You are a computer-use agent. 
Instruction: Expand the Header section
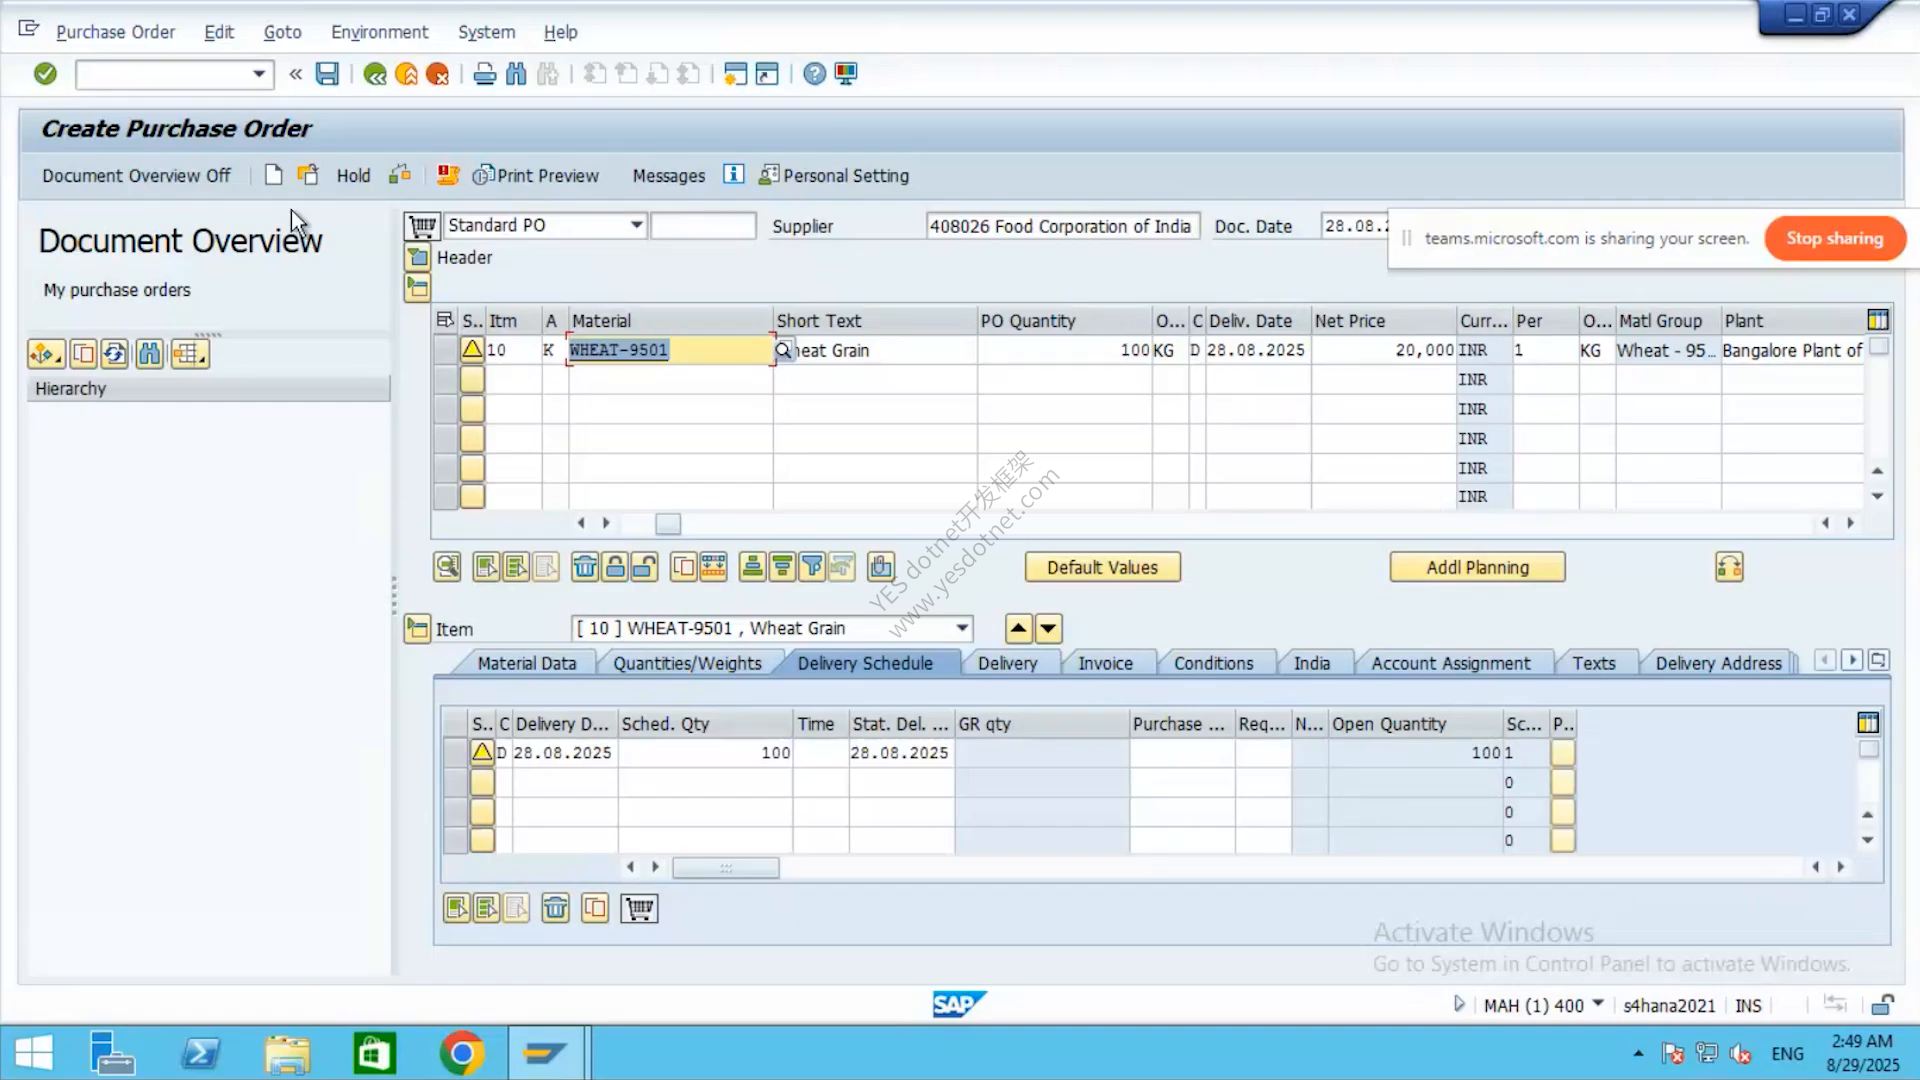click(x=417, y=257)
